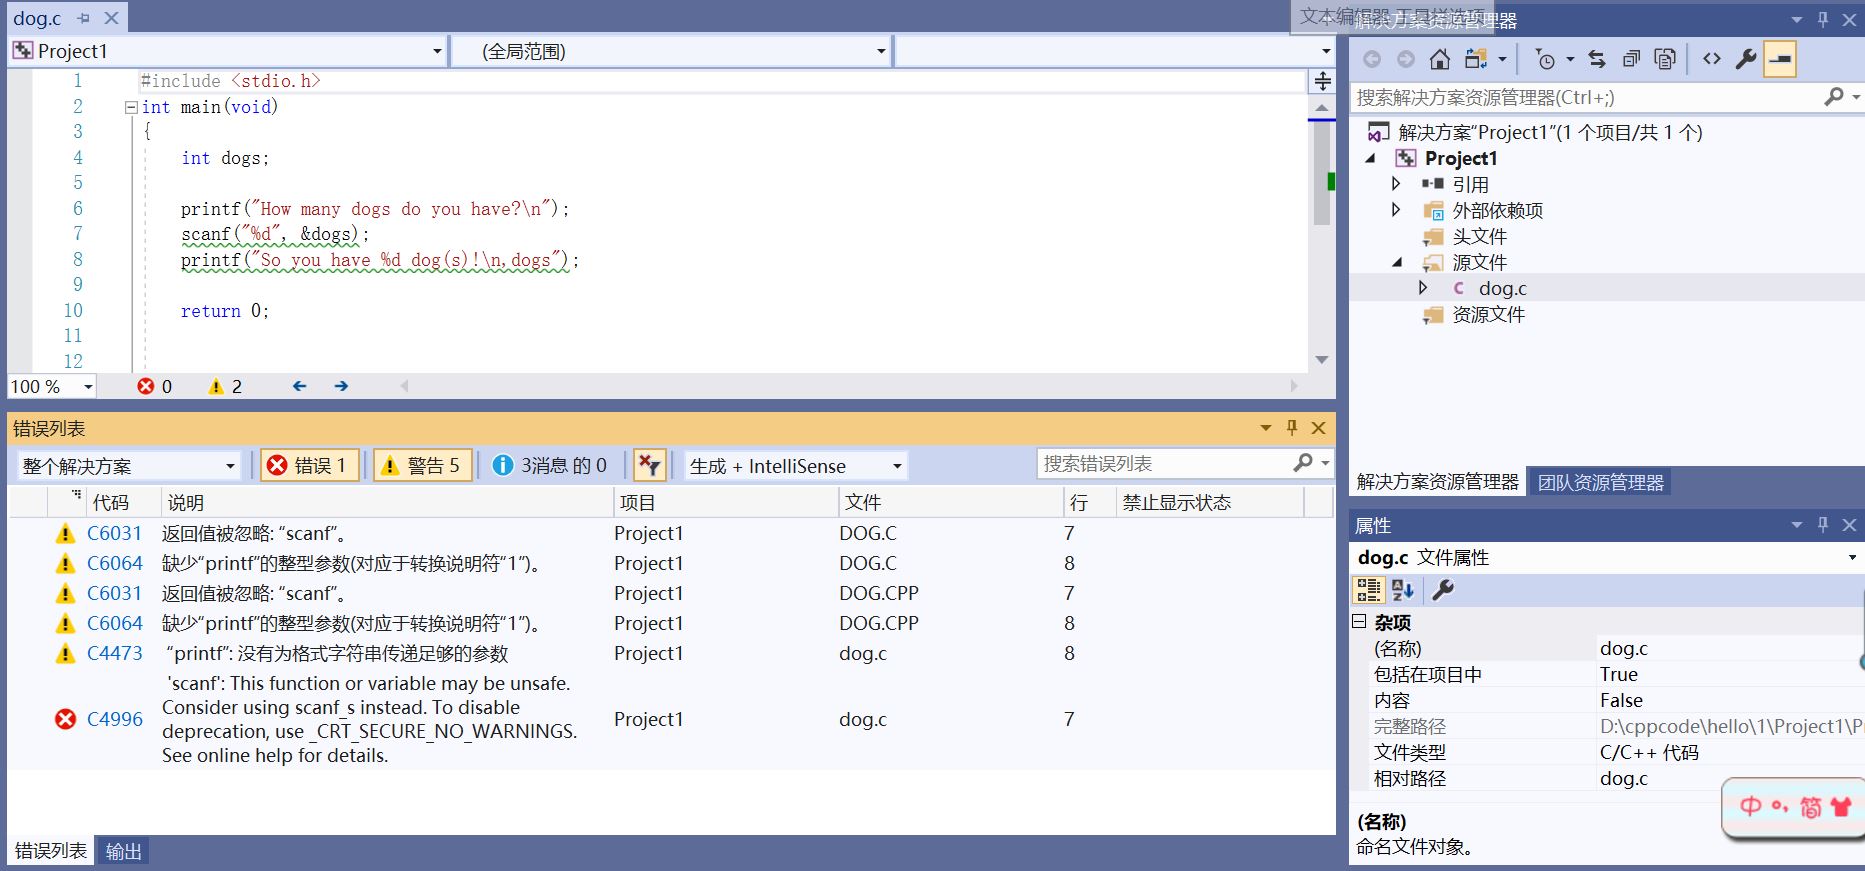Click the Back arrow in Solution Explorer toolbar
1865x871 pixels.
(1372, 59)
